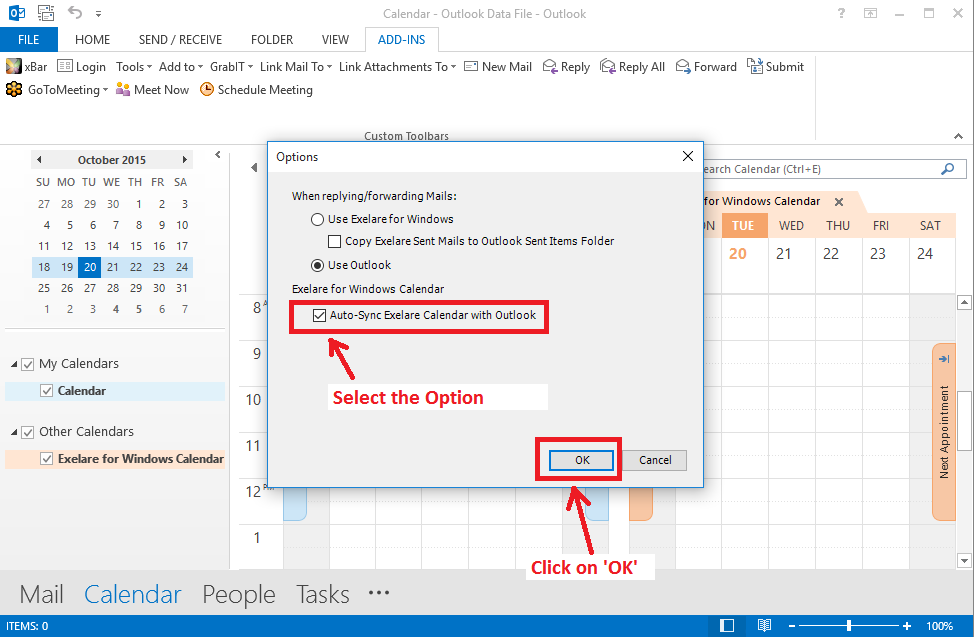
Task: Select Use Exelare for Windows radio
Action: pos(317,219)
